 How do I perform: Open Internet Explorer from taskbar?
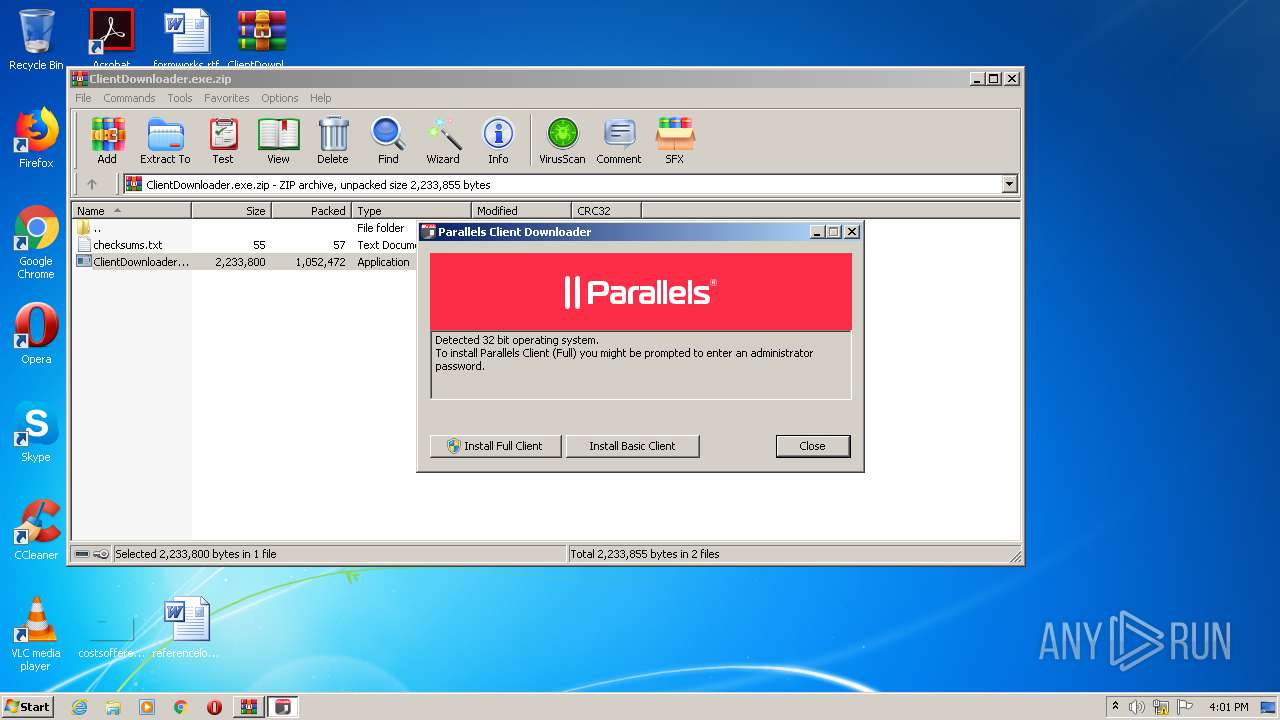pos(79,707)
